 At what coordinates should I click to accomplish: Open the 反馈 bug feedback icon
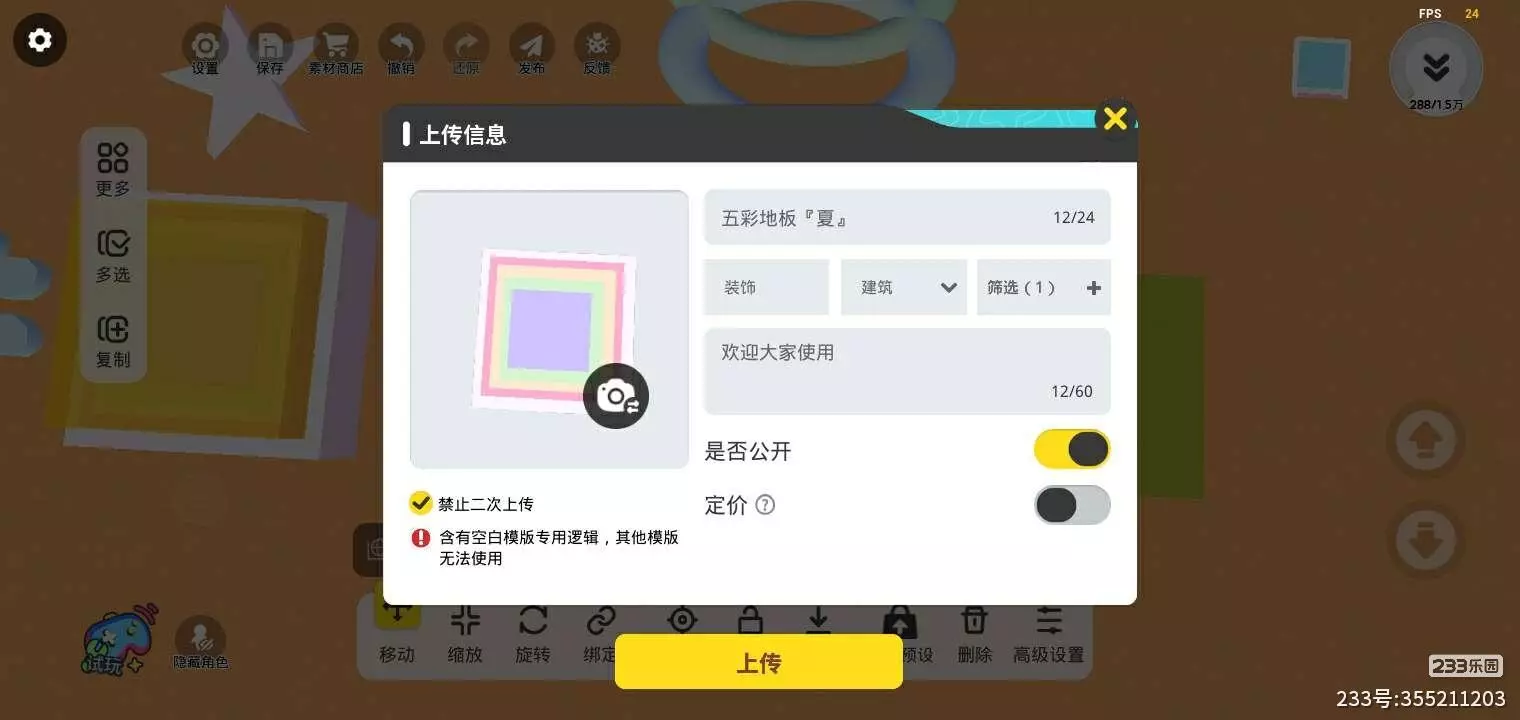pos(597,48)
